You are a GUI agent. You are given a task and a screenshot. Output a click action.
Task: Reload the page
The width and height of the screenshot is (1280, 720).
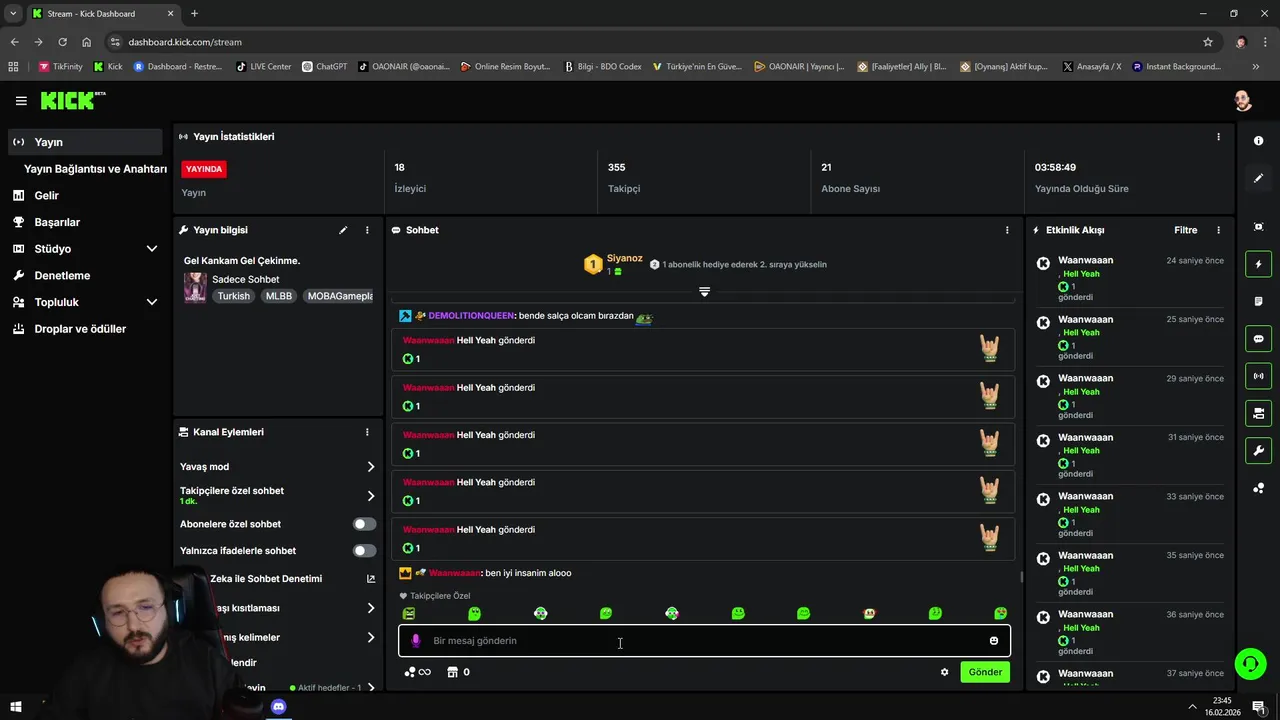pyautogui.click(x=62, y=42)
